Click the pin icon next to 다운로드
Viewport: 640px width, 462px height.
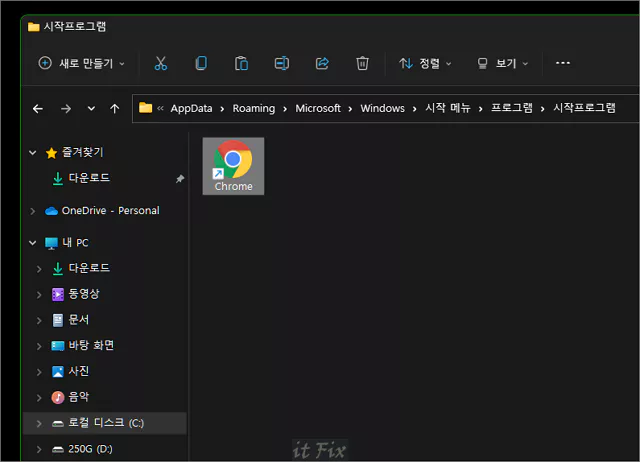tap(180, 179)
